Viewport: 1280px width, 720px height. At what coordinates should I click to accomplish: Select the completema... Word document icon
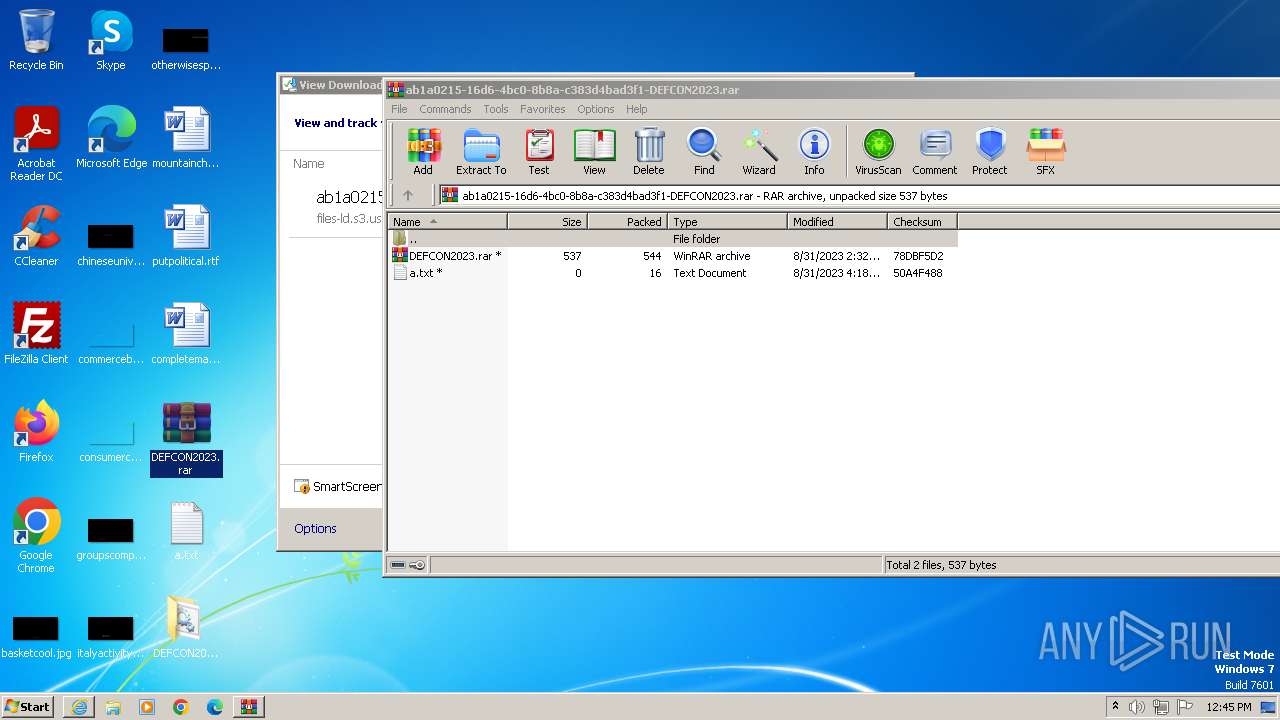tap(186, 334)
